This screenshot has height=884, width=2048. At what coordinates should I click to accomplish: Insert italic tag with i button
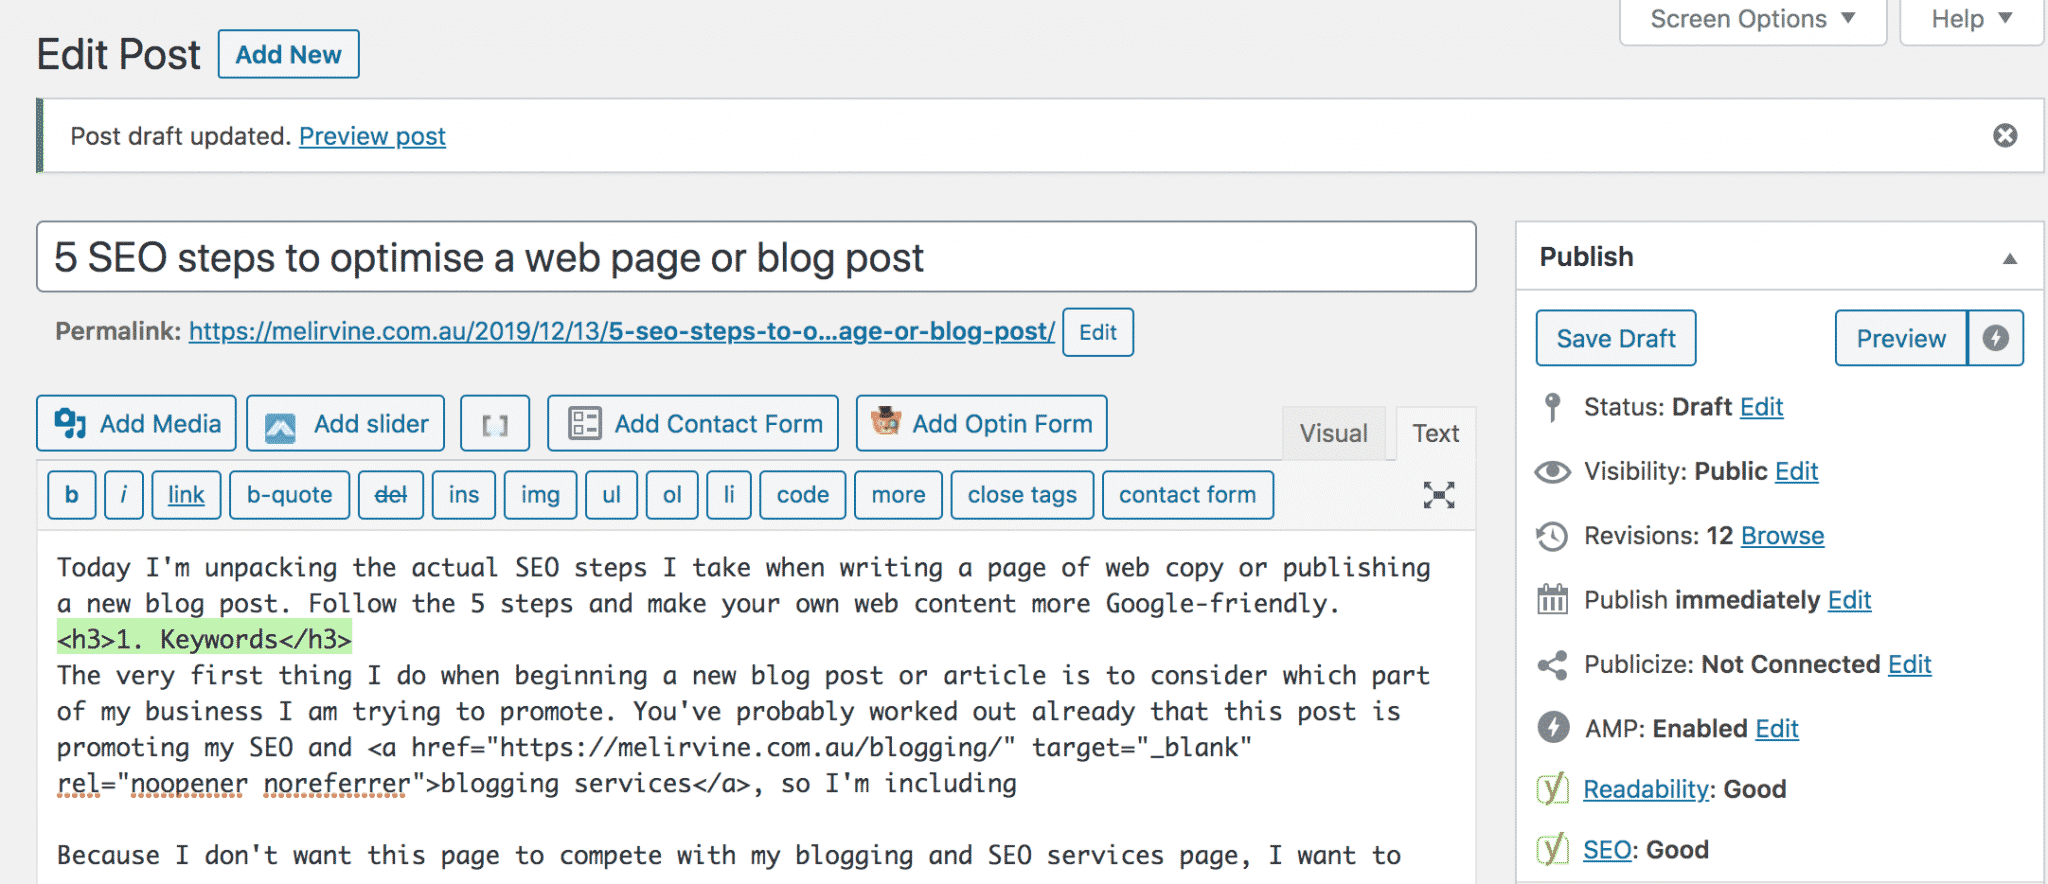point(124,495)
